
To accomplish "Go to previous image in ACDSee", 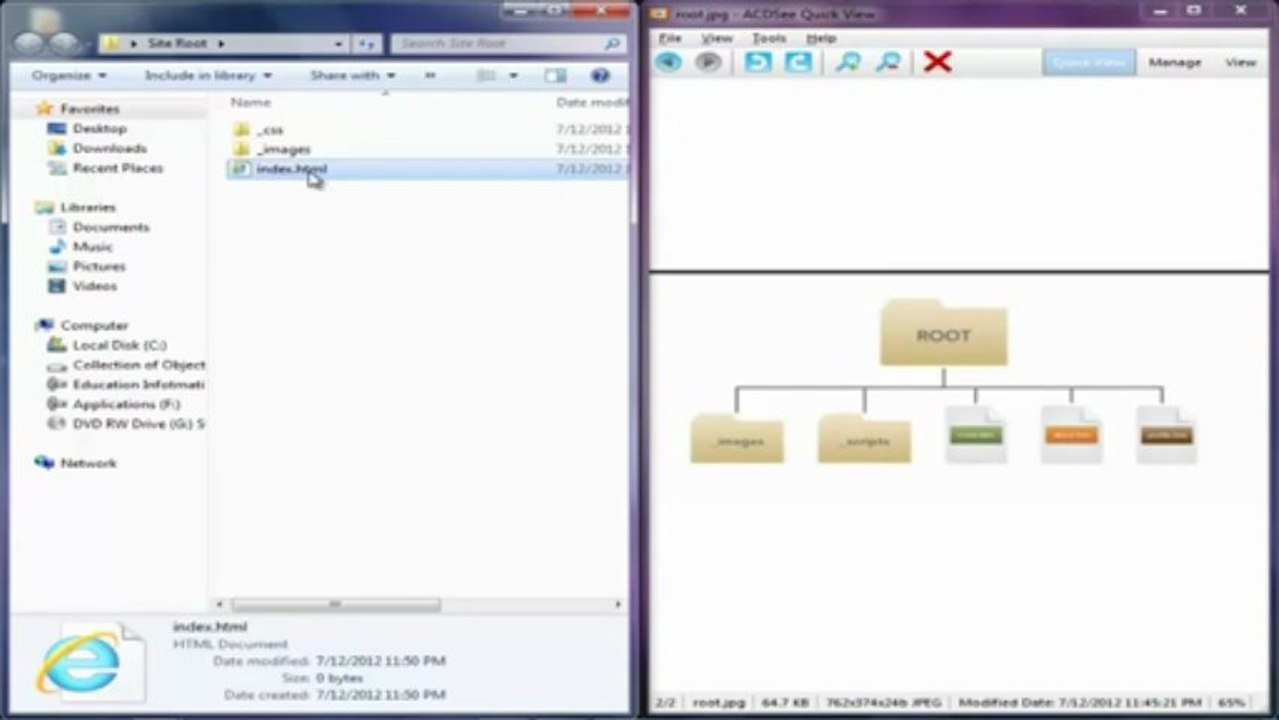I will pyautogui.click(x=668, y=62).
